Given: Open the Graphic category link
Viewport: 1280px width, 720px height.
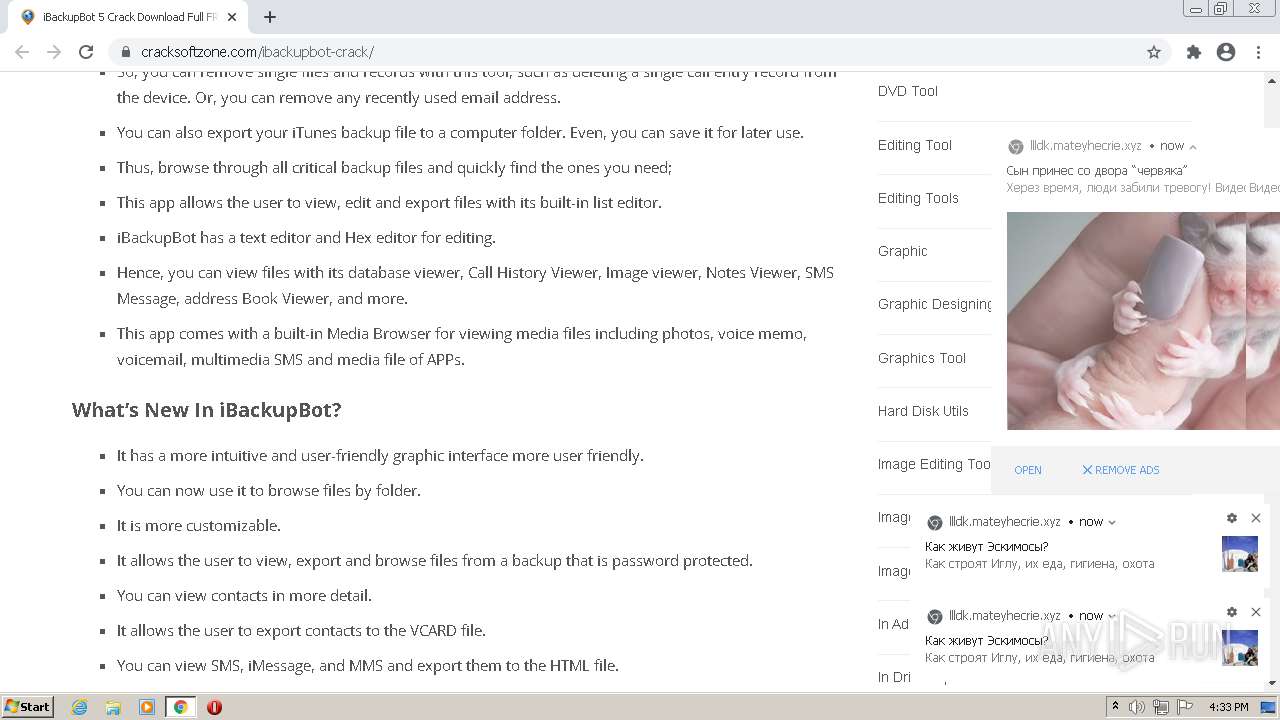Looking at the screenshot, I should pyautogui.click(x=903, y=251).
